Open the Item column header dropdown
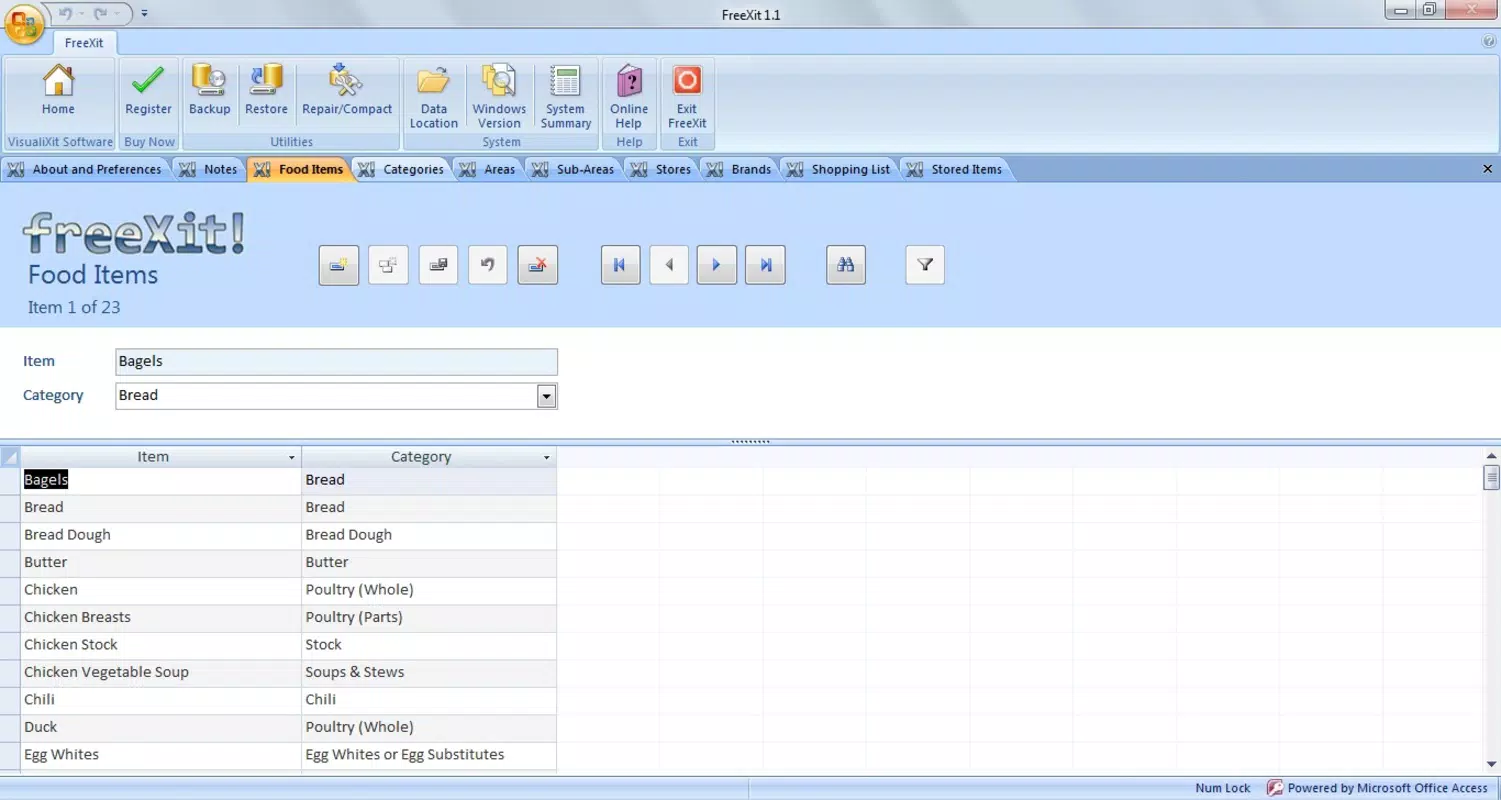This screenshot has width=1501, height=800. tap(292, 457)
